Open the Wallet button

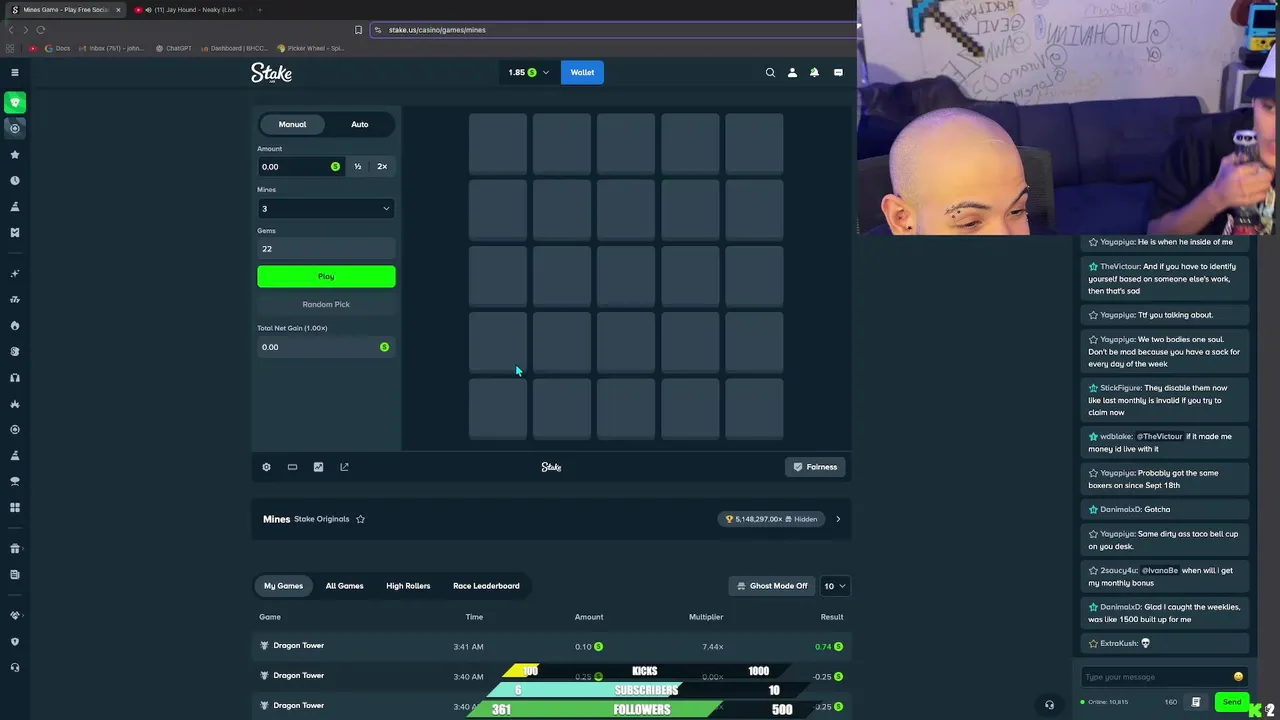click(x=582, y=72)
